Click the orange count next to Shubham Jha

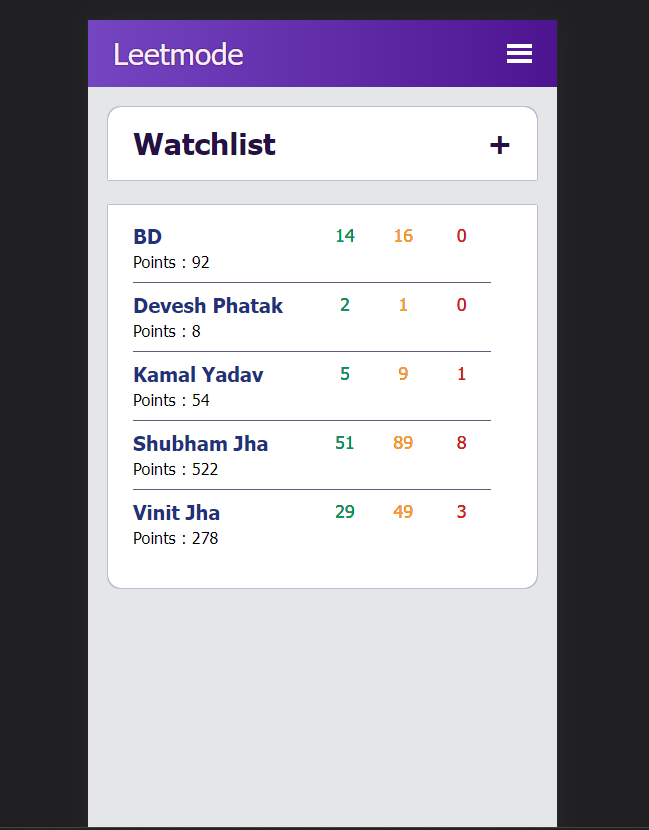(403, 443)
